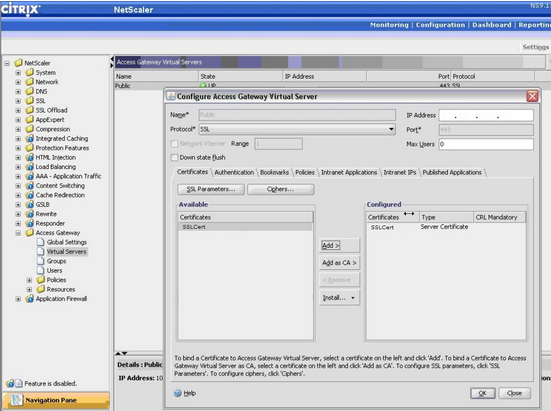Expand the Resources tree node
This screenshot has width=551, height=411.
click(x=30, y=289)
